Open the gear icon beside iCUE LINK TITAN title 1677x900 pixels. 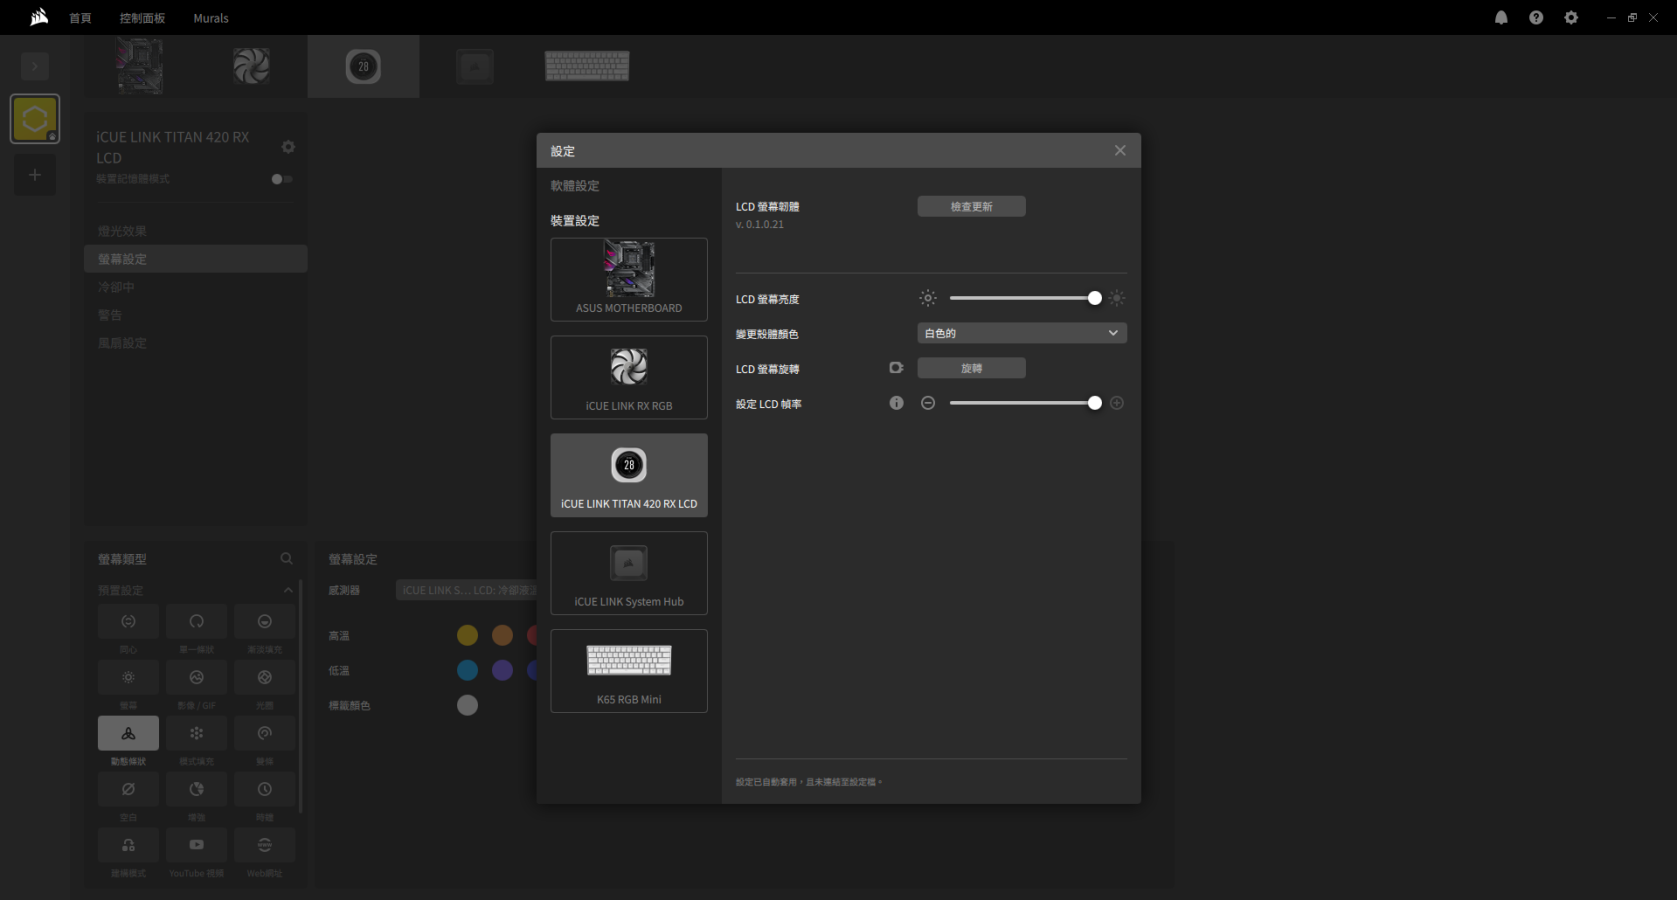click(x=288, y=147)
